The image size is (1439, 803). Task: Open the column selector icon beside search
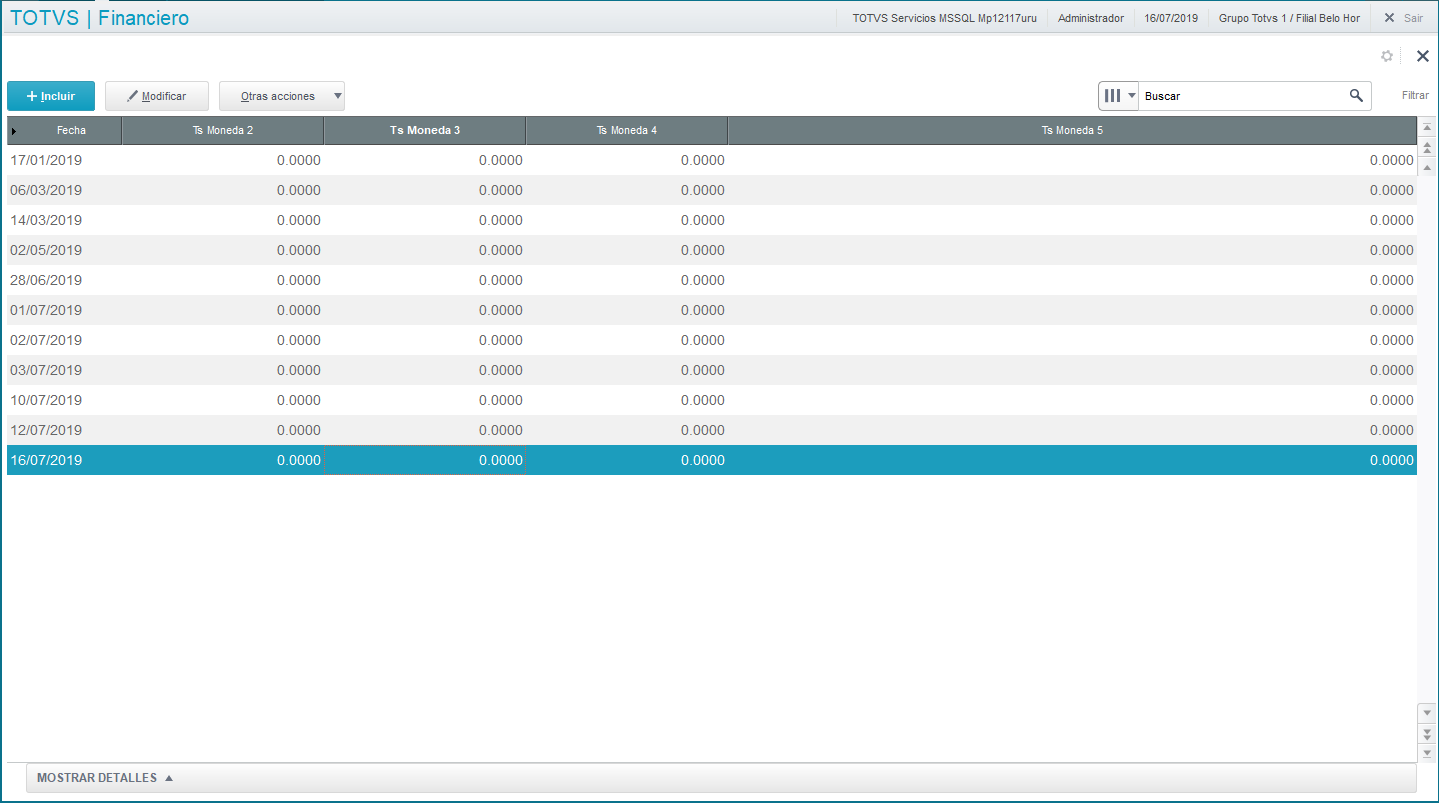coord(1112,96)
